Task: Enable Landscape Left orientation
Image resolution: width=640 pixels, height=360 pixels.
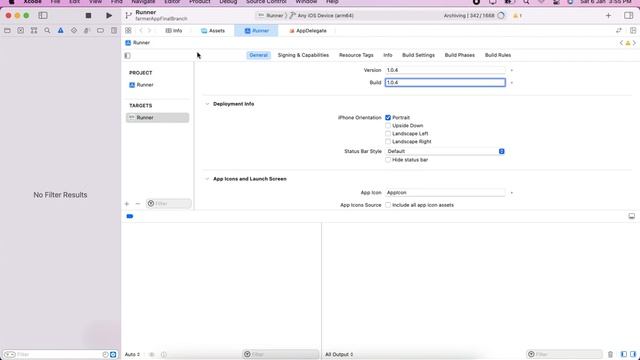Action: 388,133
